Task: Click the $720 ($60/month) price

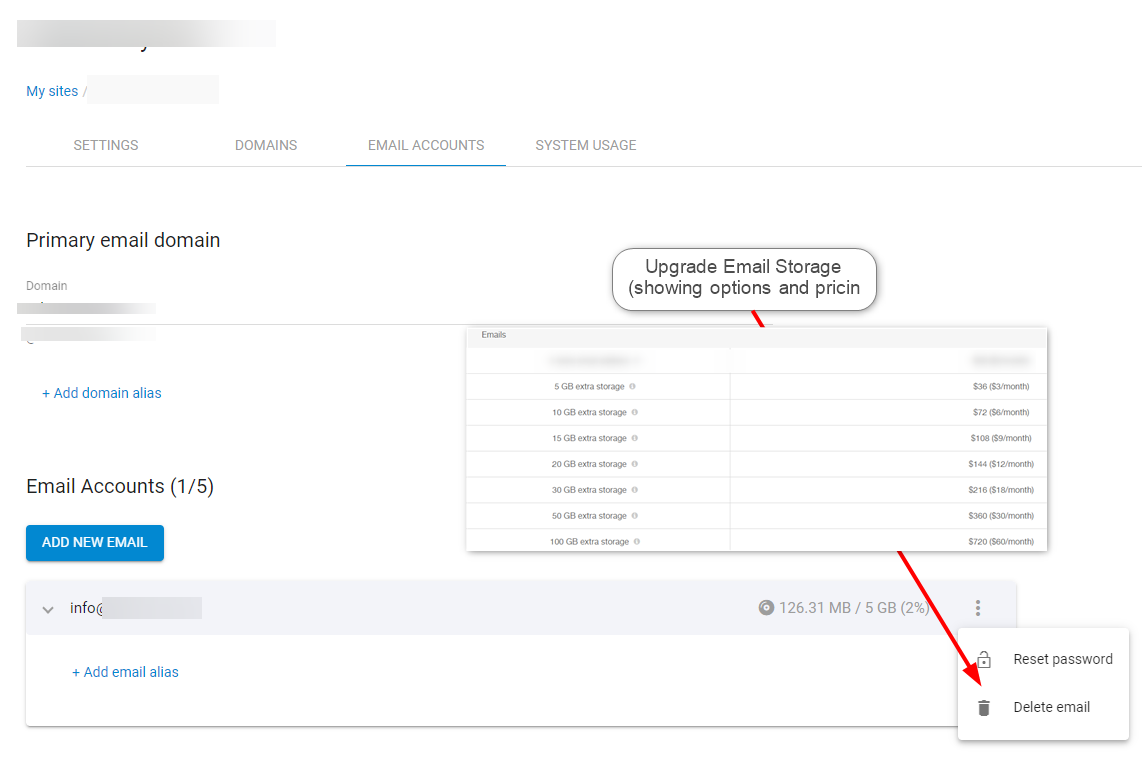Action: tap(1001, 541)
